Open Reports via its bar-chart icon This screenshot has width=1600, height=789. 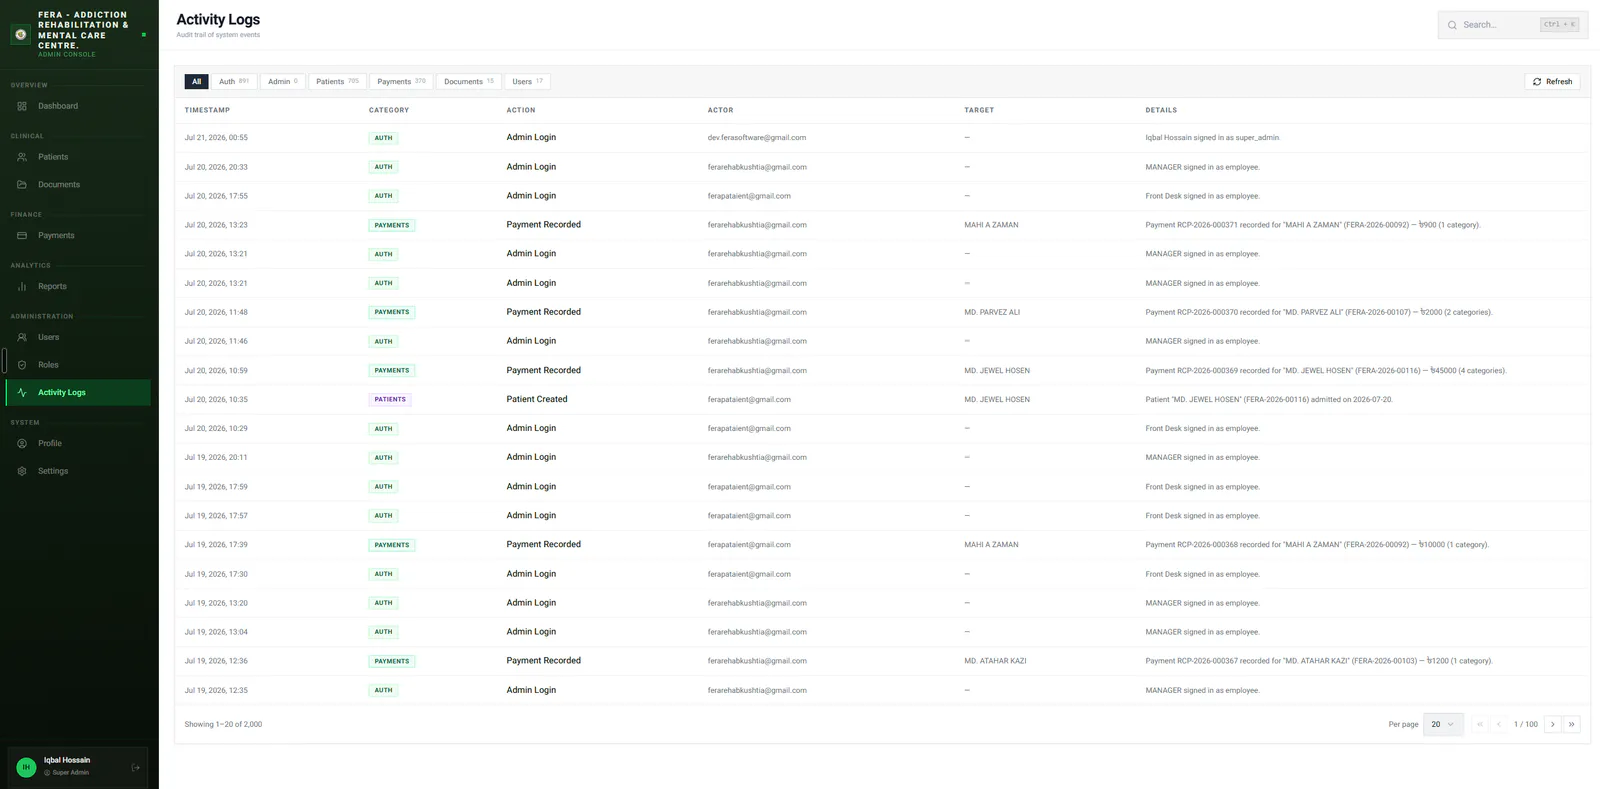click(22, 287)
